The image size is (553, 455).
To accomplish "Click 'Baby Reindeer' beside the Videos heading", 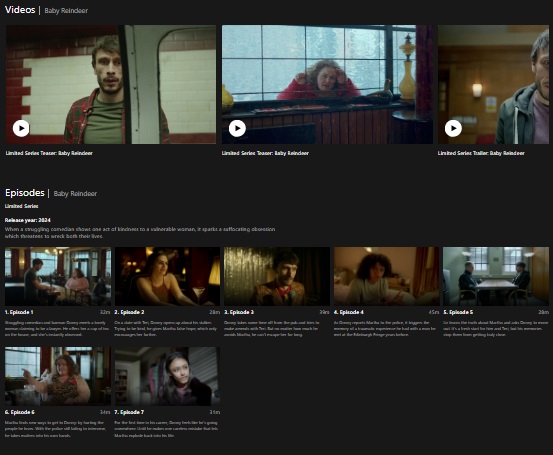I will tap(66, 11).
